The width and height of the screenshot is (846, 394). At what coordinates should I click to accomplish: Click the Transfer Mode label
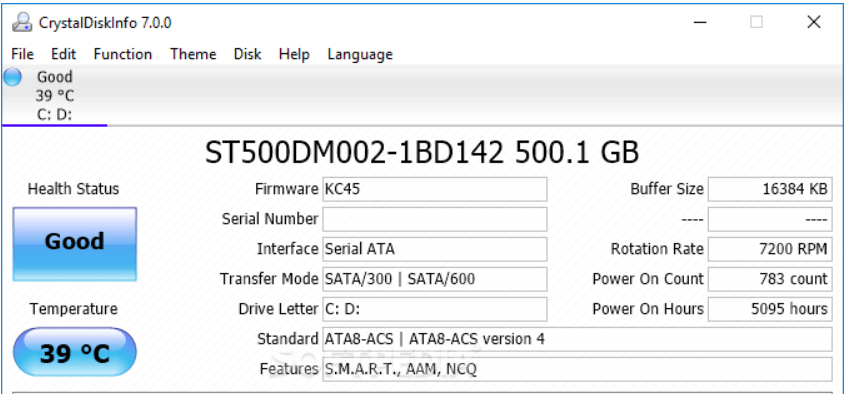tap(269, 279)
